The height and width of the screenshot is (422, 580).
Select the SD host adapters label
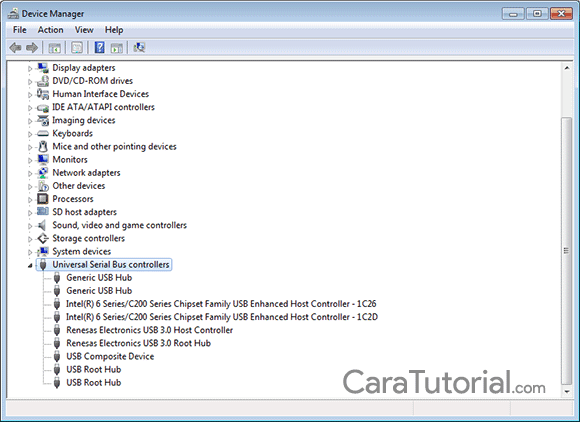point(84,212)
